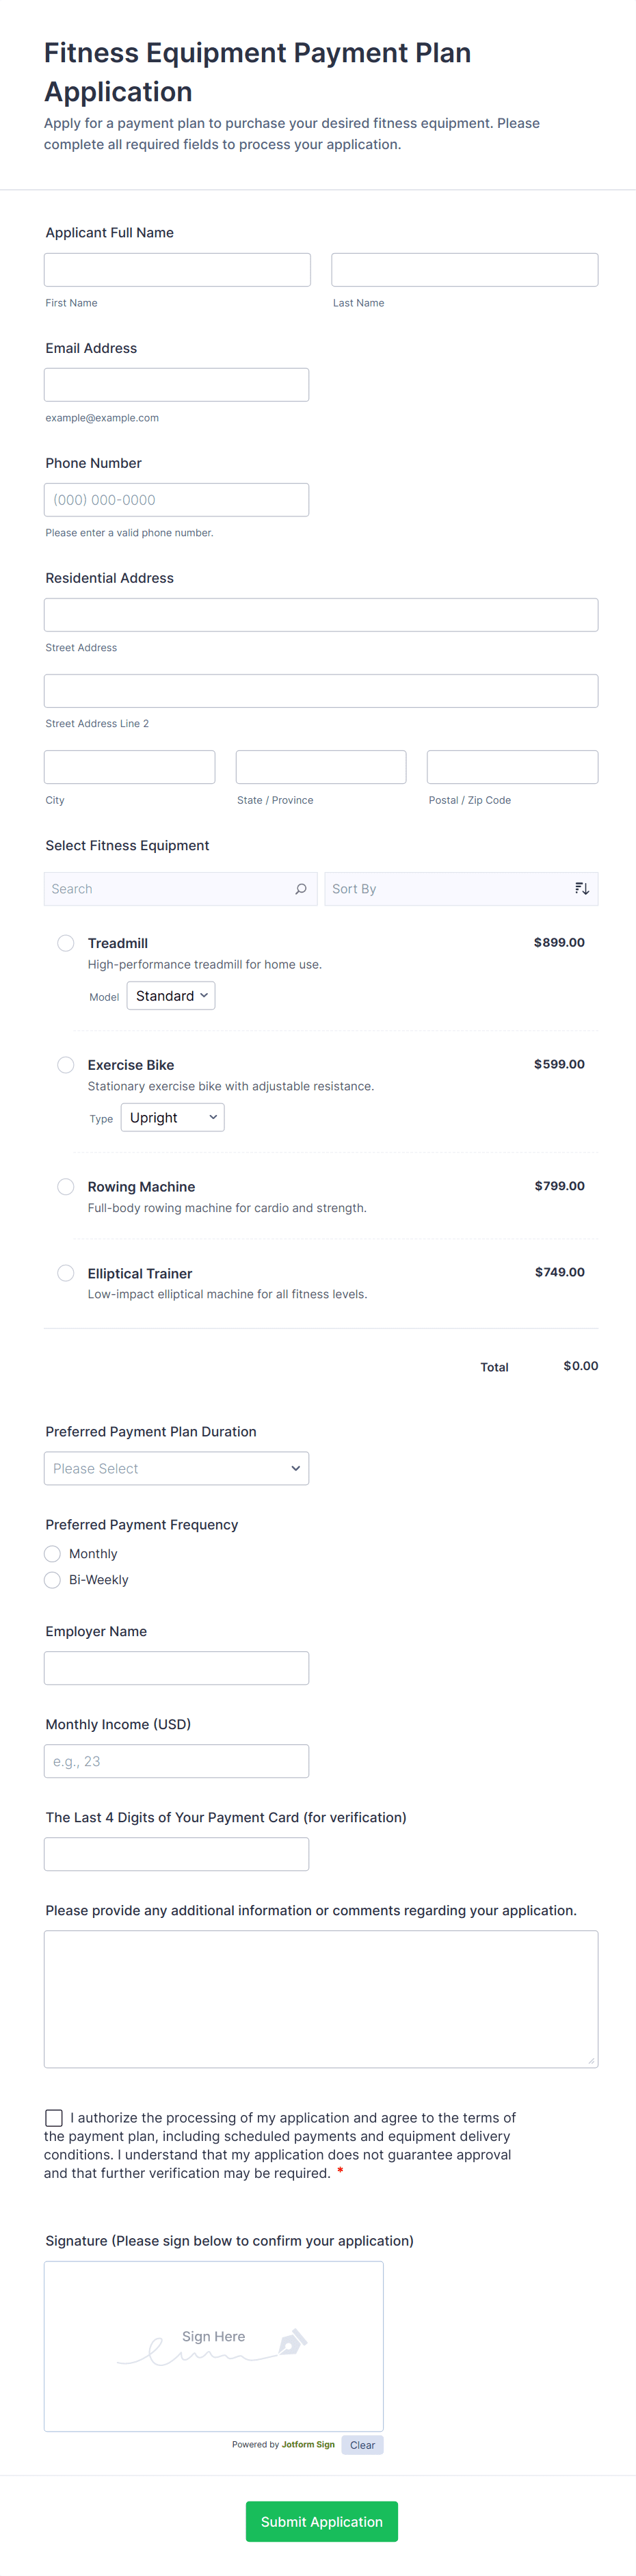Click the additional comments text area
Image resolution: width=636 pixels, height=2576 pixels.
pyautogui.click(x=321, y=2000)
